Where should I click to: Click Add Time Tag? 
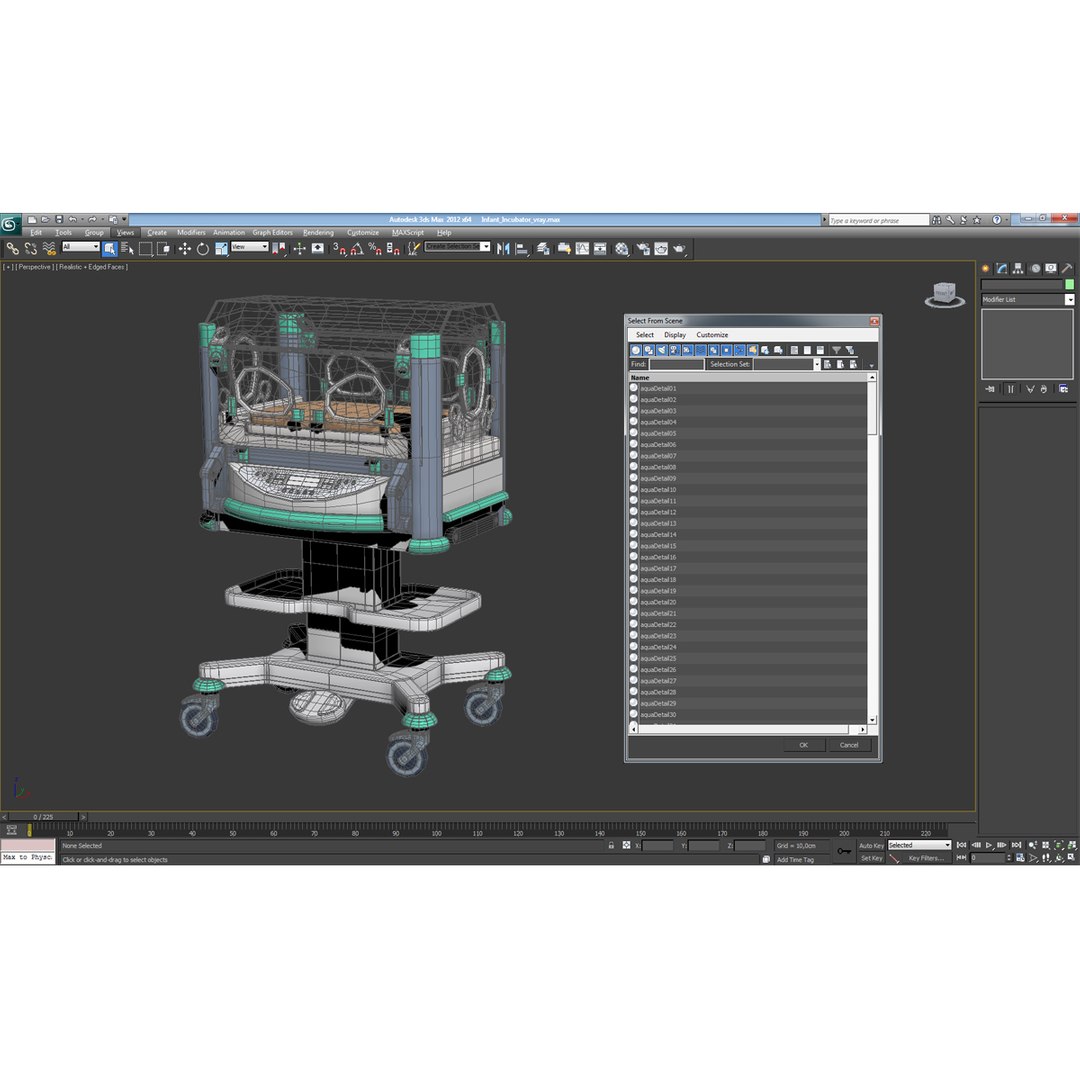(x=795, y=860)
